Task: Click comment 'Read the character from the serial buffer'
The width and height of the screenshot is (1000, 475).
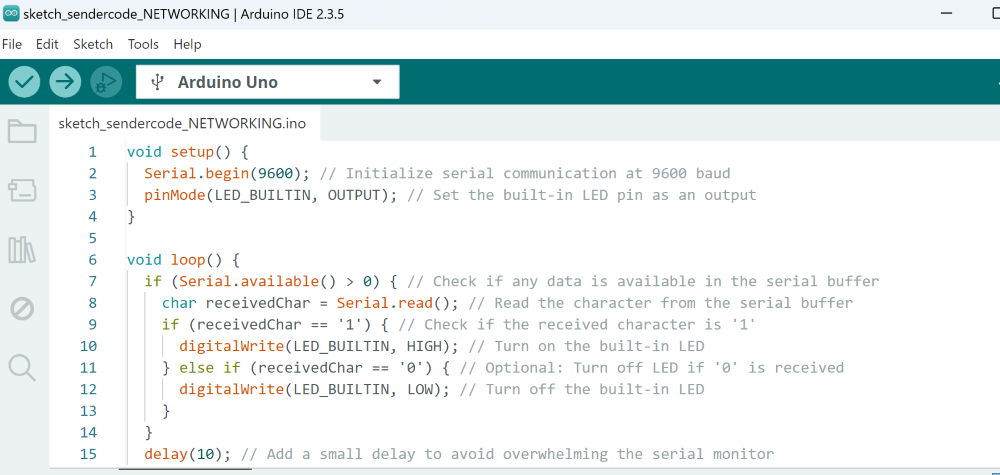Action: (x=673, y=303)
